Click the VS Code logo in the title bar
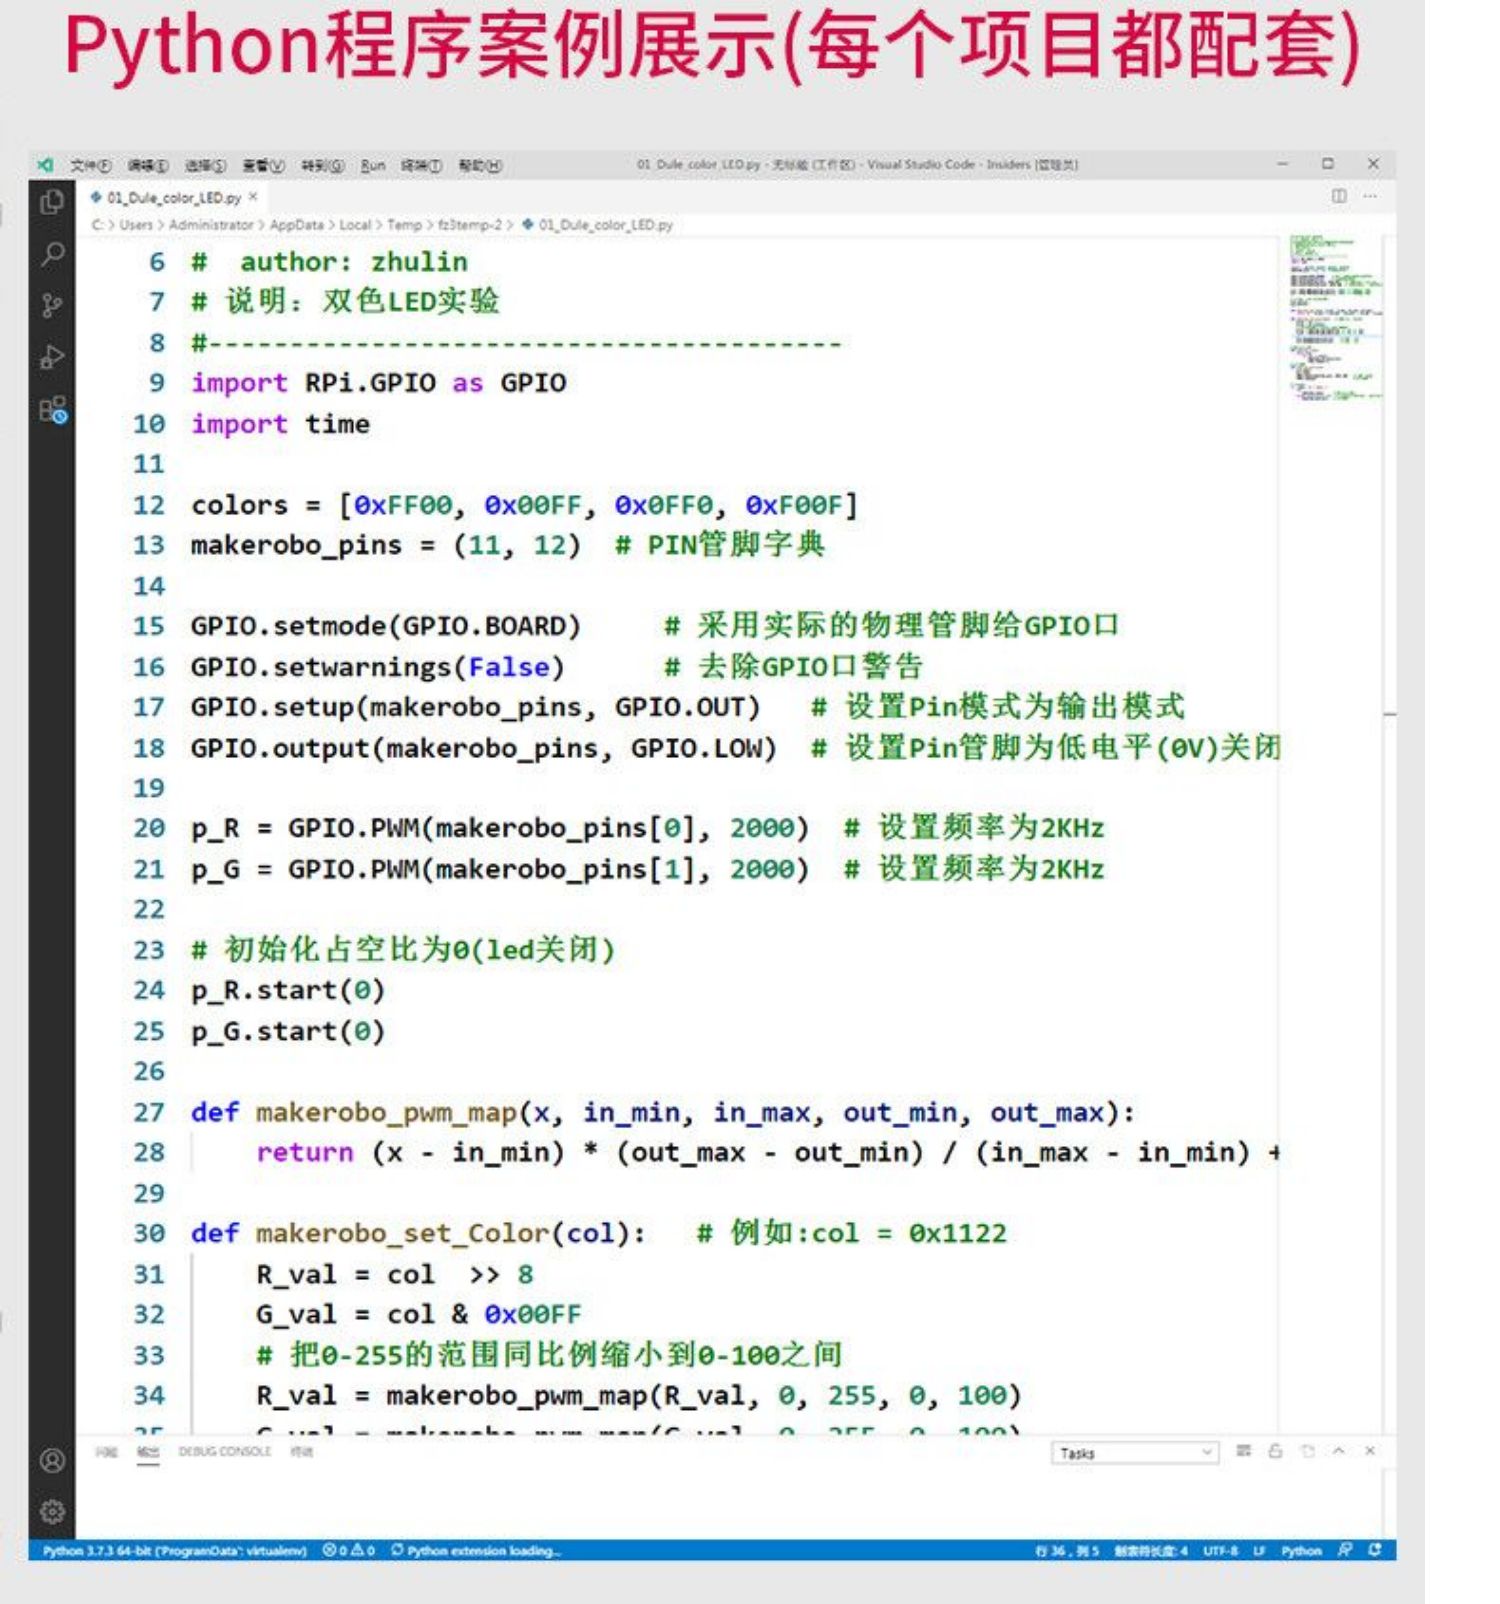The height and width of the screenshot is (1604, 1500). pos(45,164)
